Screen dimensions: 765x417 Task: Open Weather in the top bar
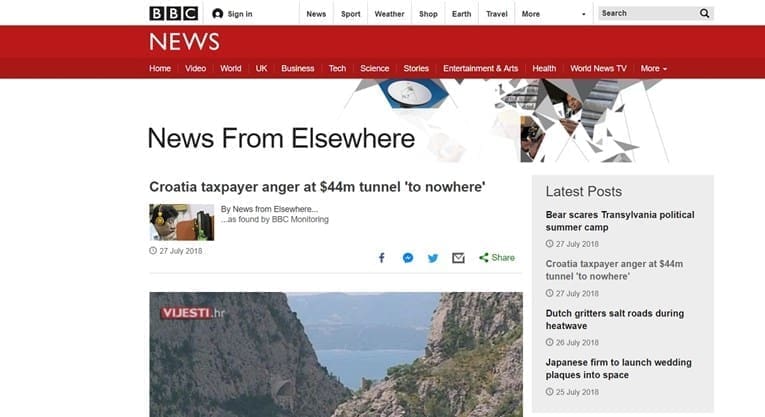tap(389, 14)
